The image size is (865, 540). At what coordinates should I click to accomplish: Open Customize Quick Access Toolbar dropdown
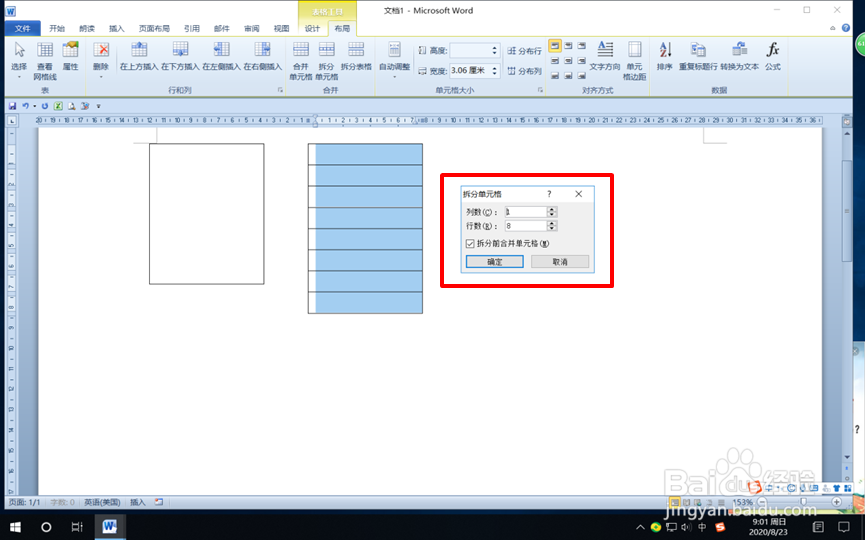coord(99,106)
